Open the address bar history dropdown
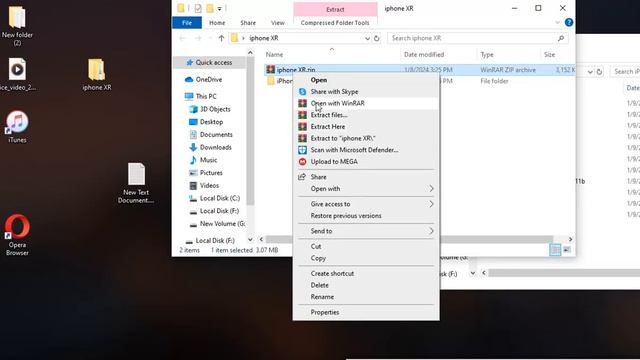This screenshot has width=640, height=360. [367, 38]
